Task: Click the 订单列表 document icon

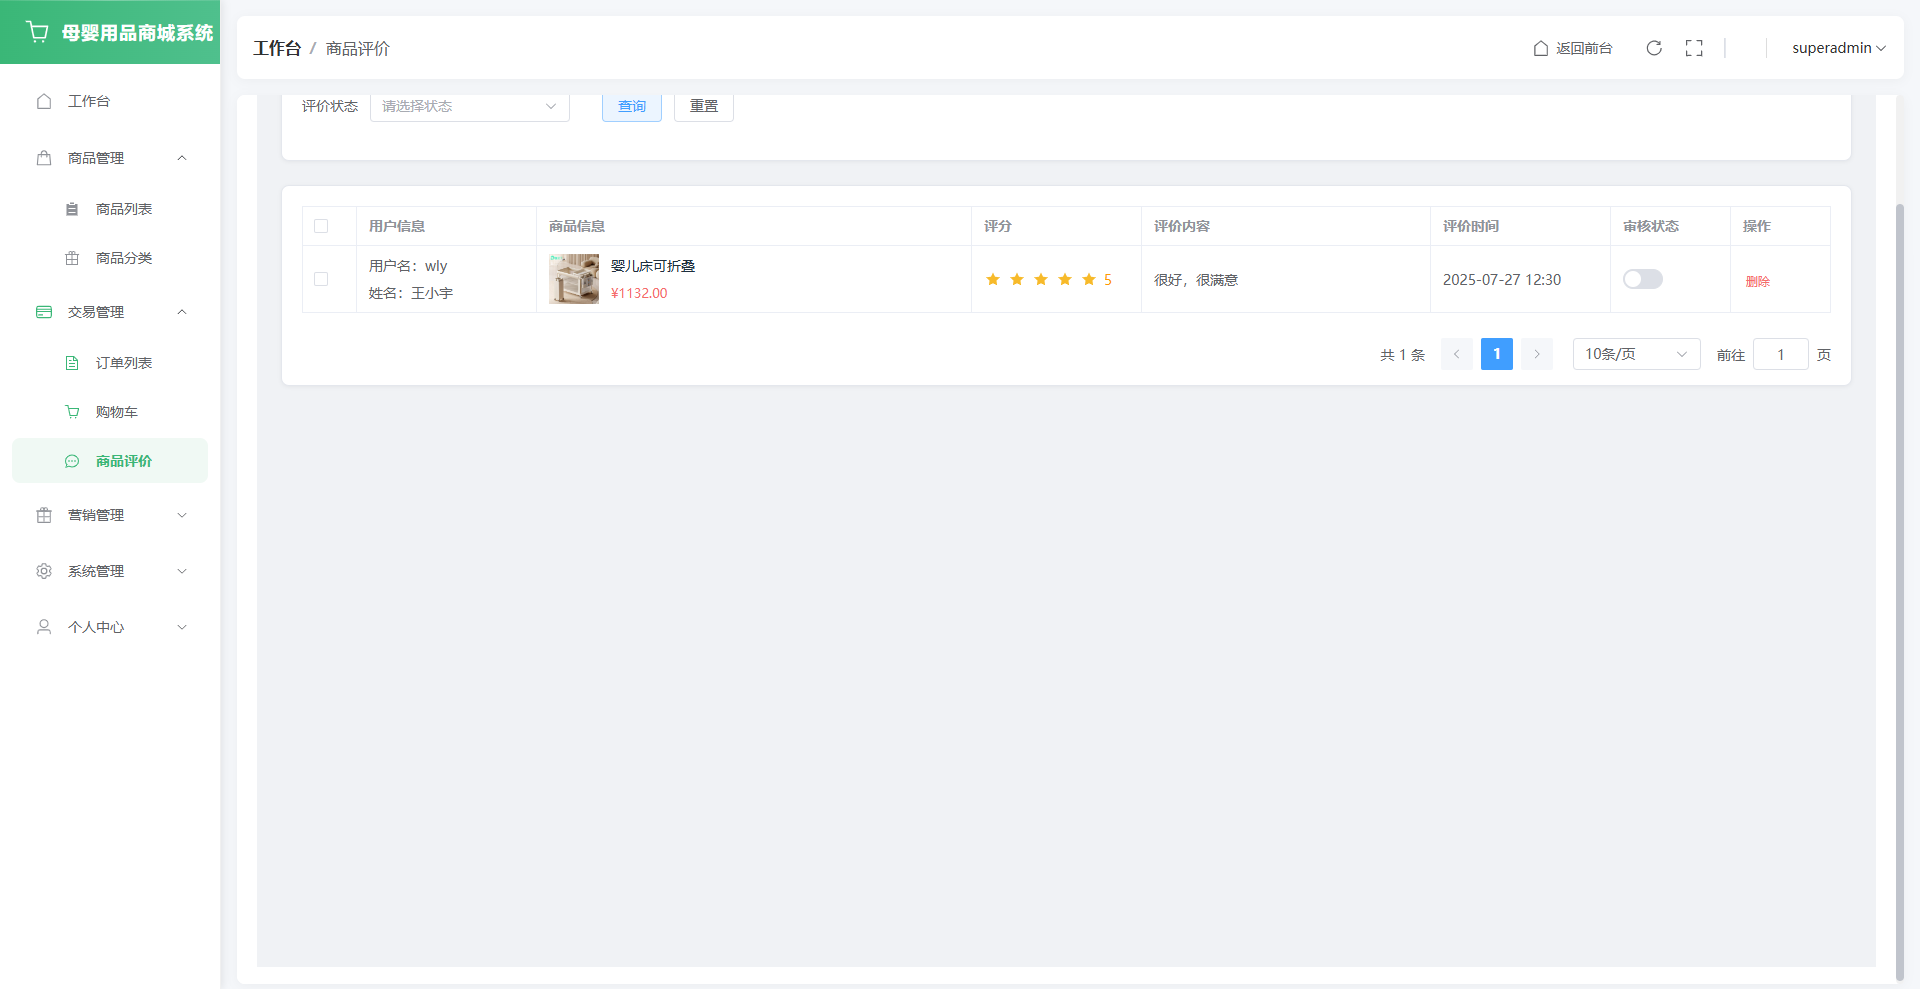Action: 72,363
